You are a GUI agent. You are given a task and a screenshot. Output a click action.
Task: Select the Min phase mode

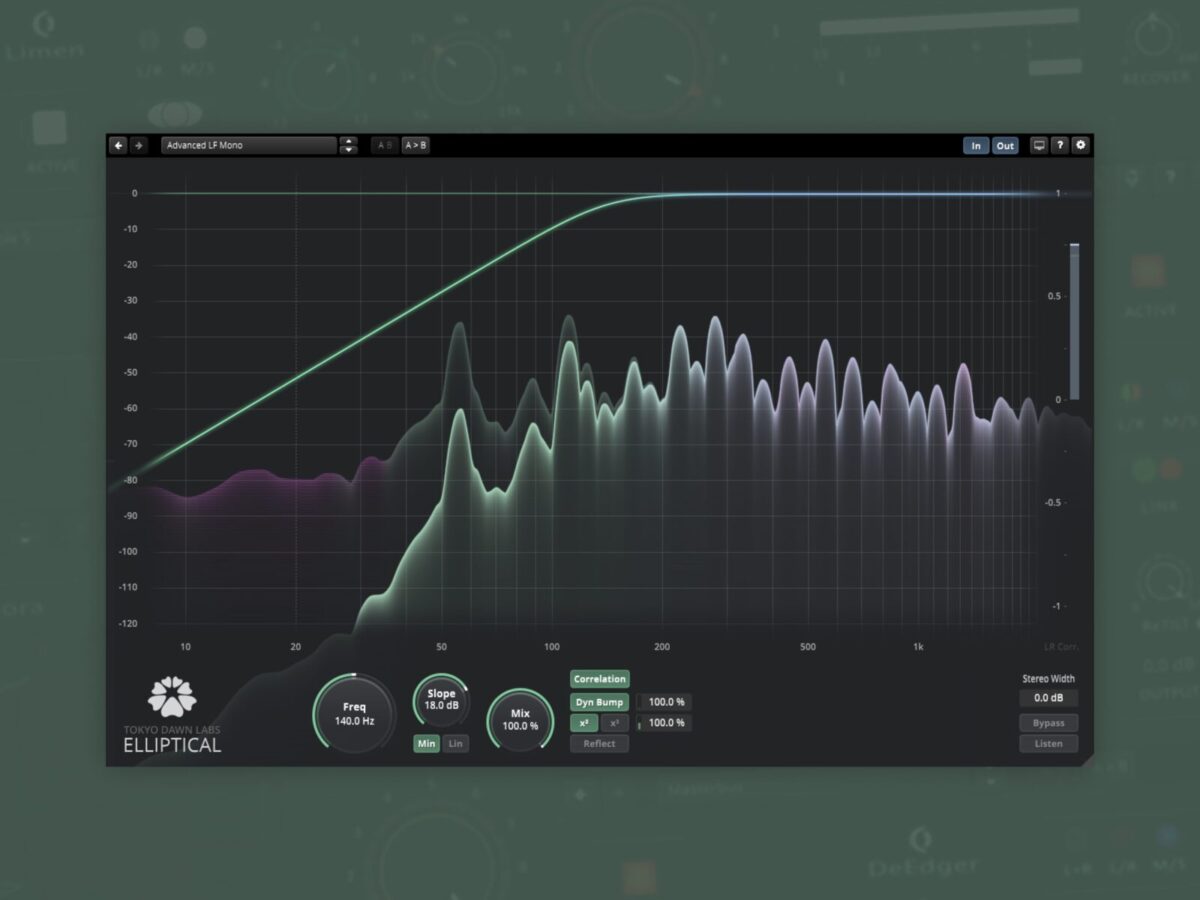click(x=427, y=744)
